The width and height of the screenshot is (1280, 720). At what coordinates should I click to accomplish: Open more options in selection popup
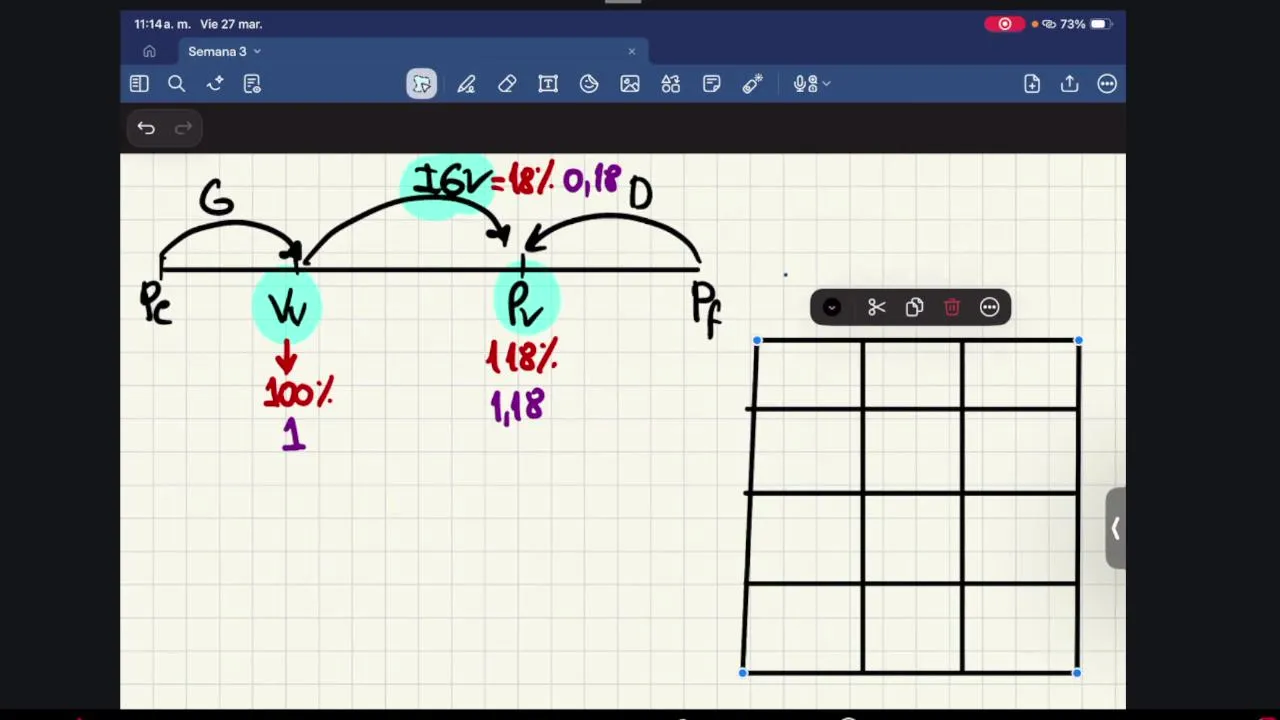click(989, 308)
